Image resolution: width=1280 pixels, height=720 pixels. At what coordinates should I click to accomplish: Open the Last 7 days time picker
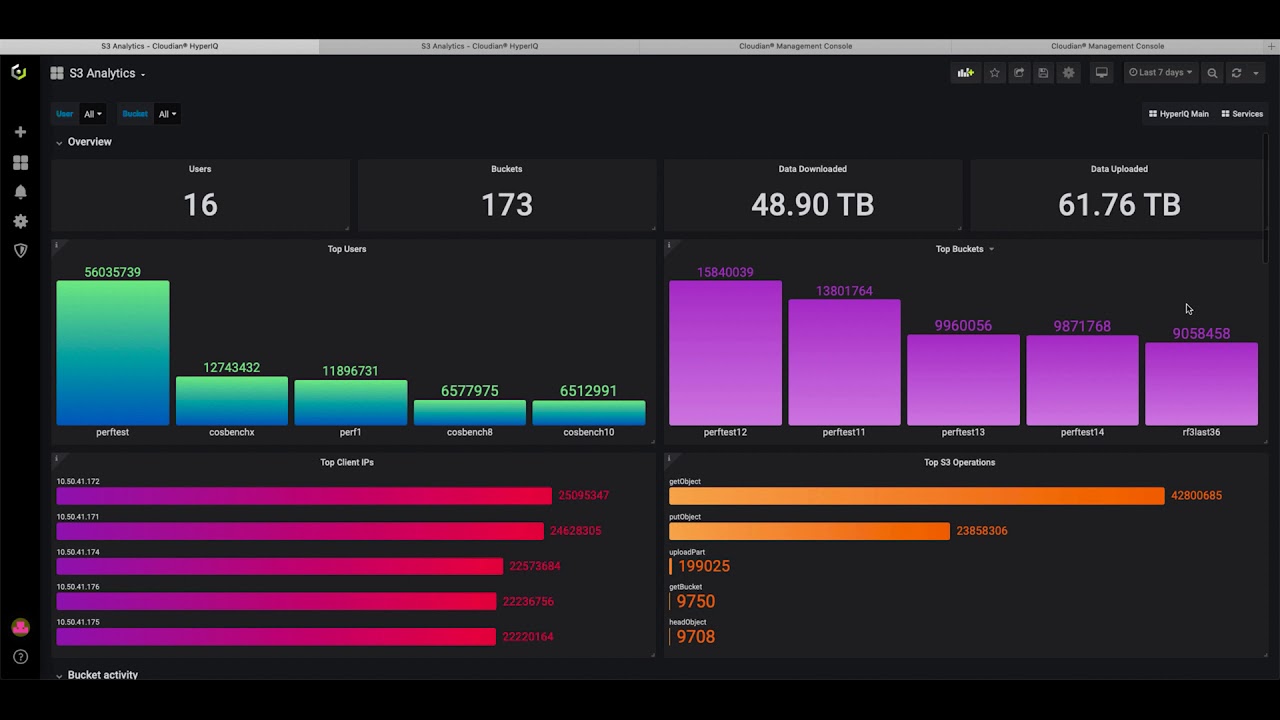[1160, 73]
